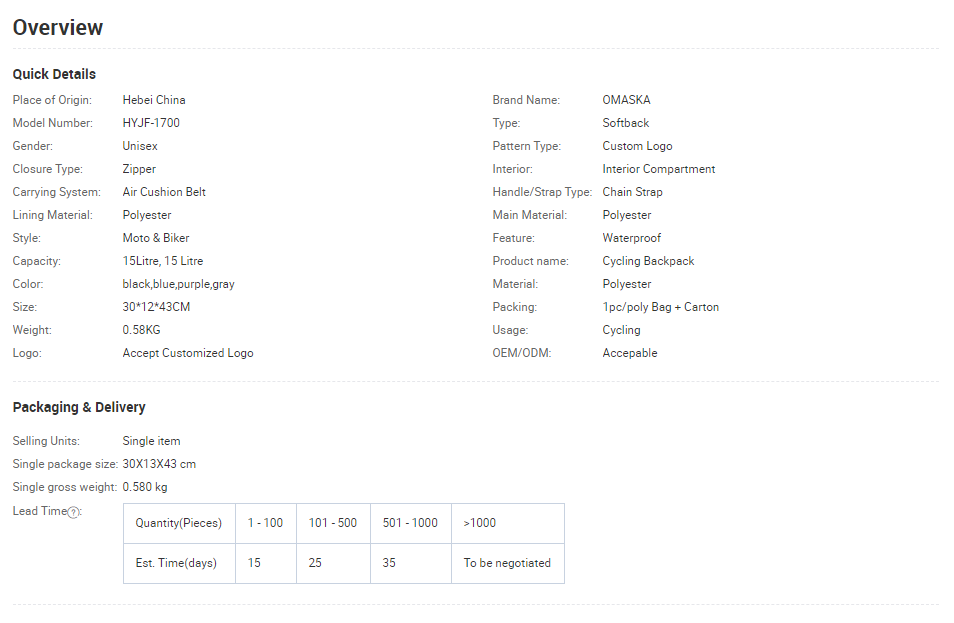Click the Chain Strap handle type value

[x=632, y=192]
